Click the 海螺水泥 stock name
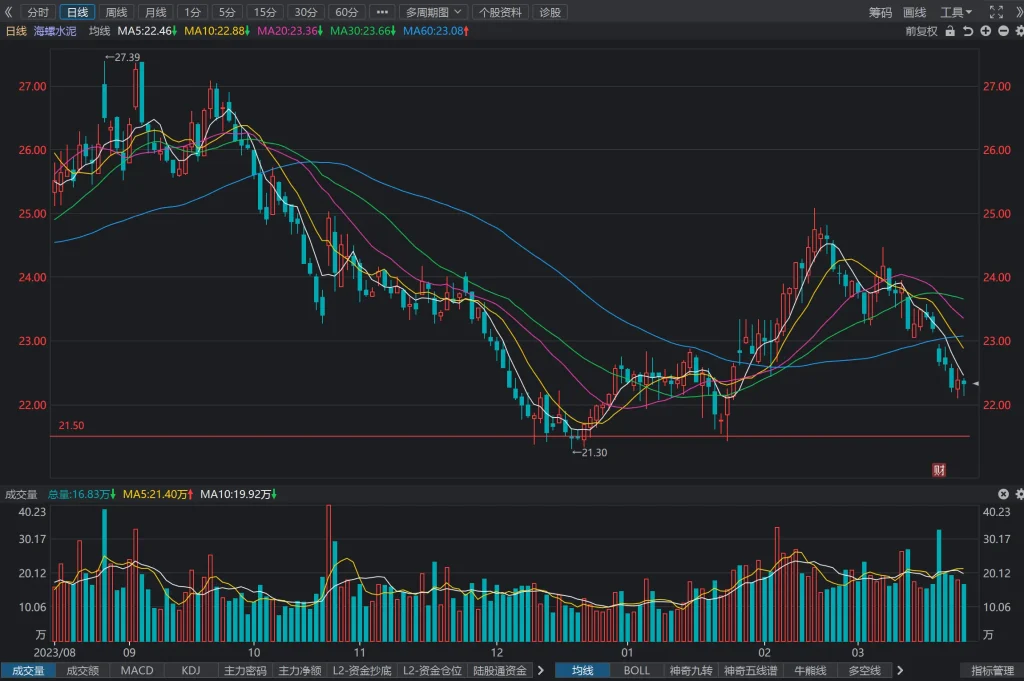This screenshot has height=681, width=1024. click(55, 31)
